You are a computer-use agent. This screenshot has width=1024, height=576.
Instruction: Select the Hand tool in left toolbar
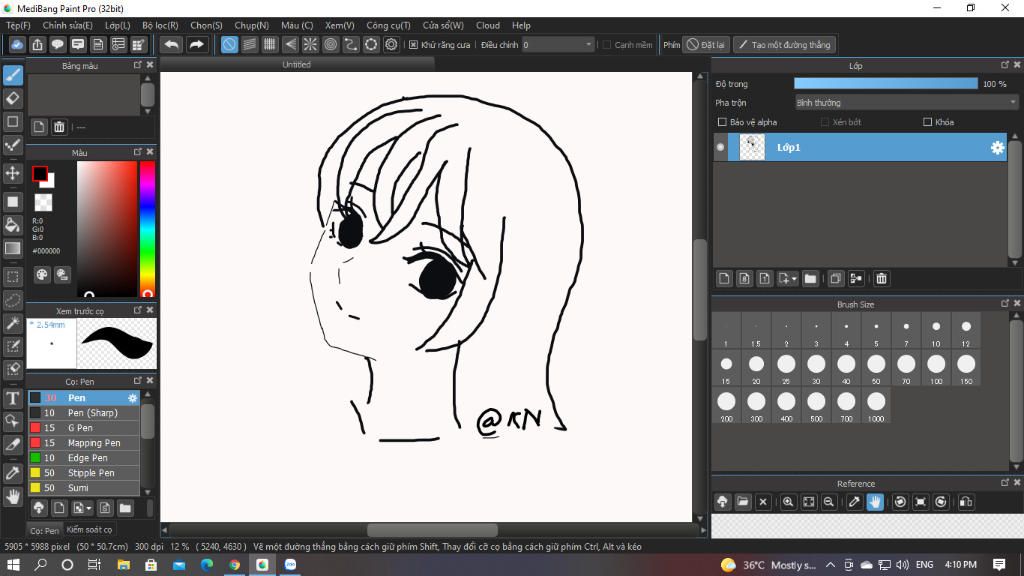(x=13, y=496)
